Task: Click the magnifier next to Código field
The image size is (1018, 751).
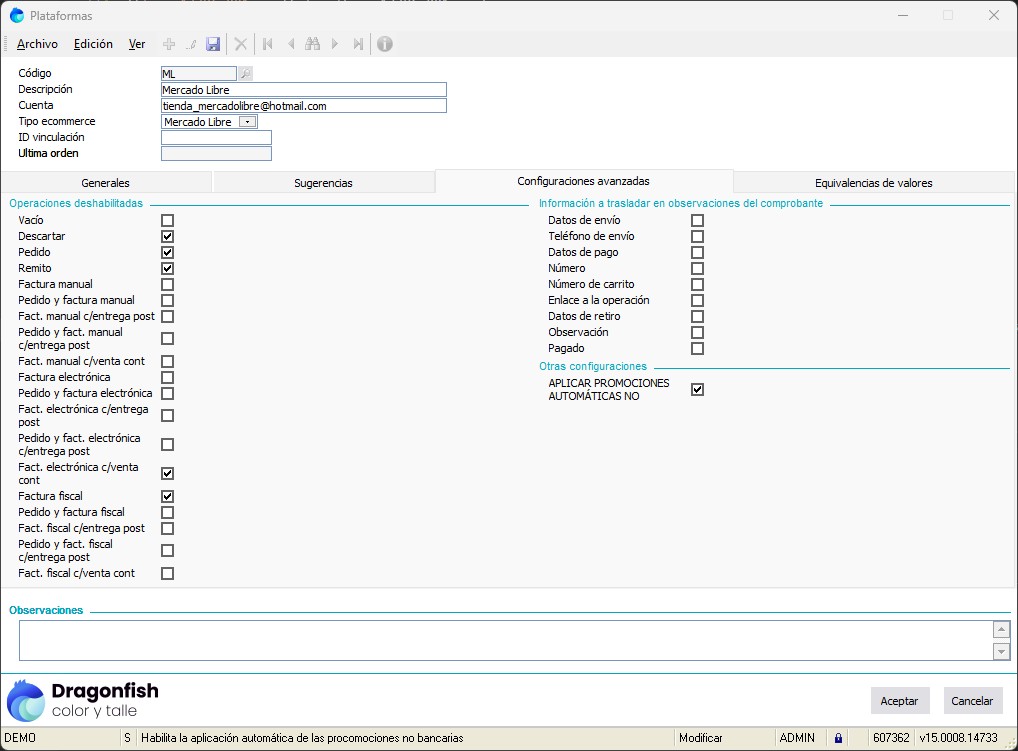Action: pyautogui.click(x=246, y=73)
